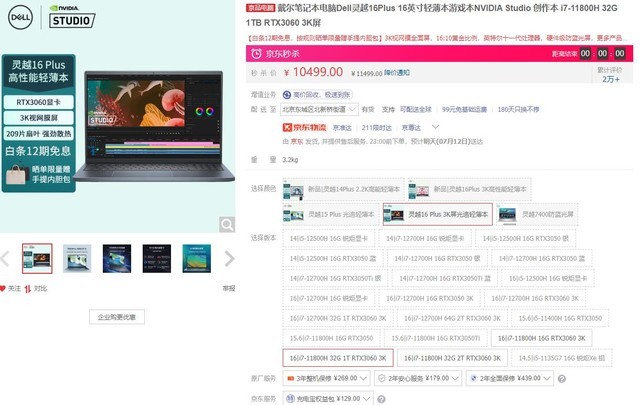Show previous product thumbnails with left arrow

coord(5,258)
